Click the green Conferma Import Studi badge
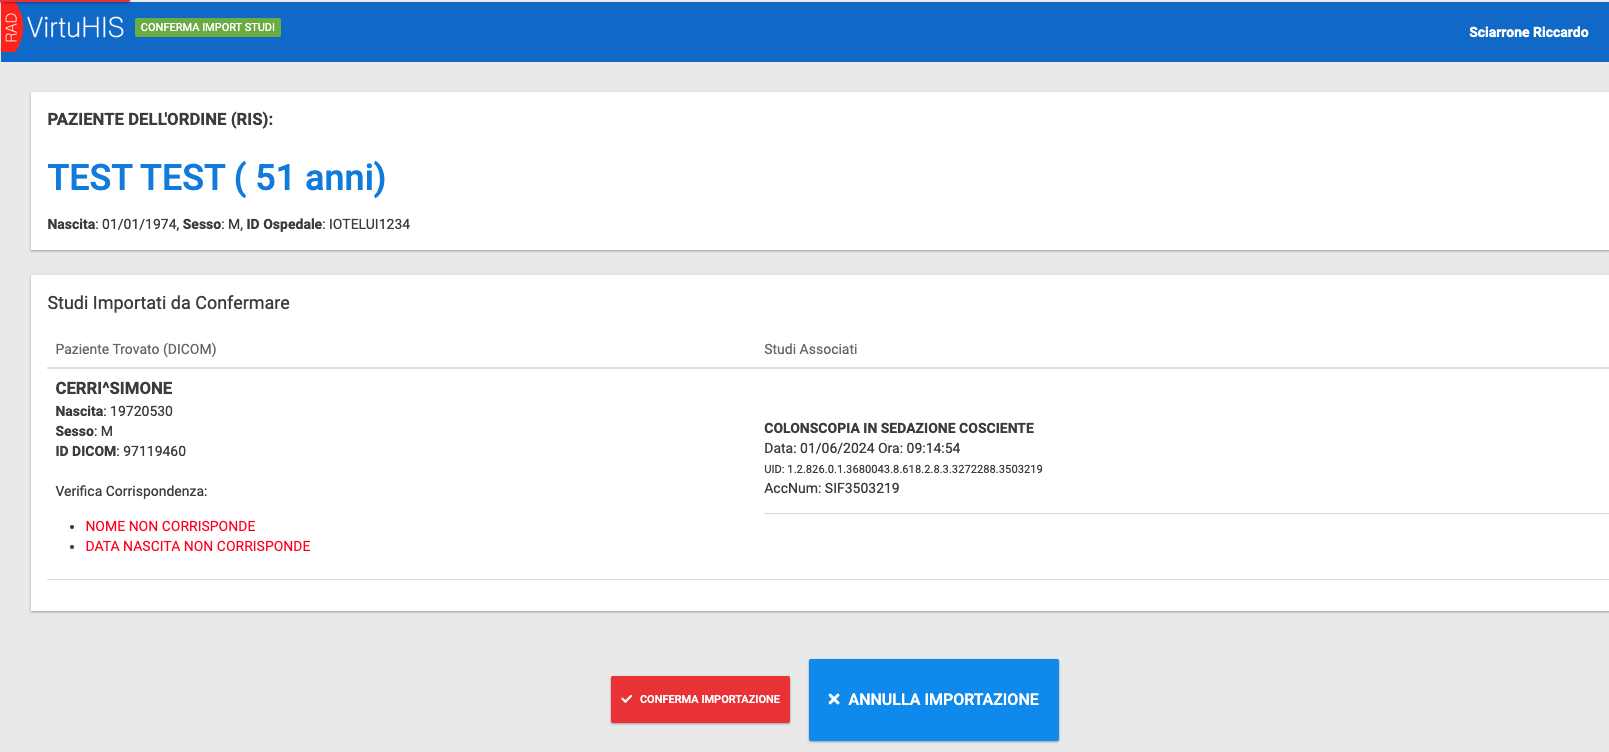 pyautogui.click(x=208, y=27)
